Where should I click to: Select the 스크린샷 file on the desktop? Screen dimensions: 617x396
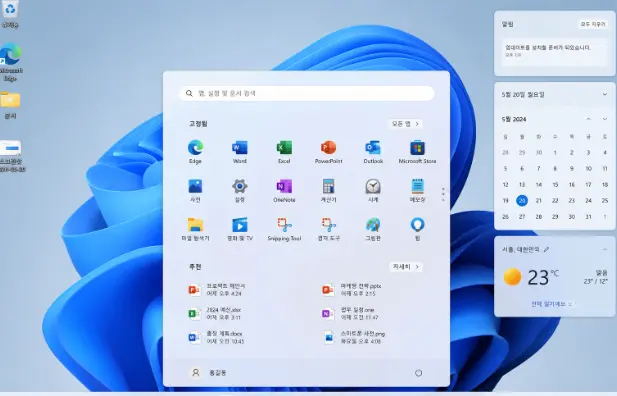click(12, 156)
